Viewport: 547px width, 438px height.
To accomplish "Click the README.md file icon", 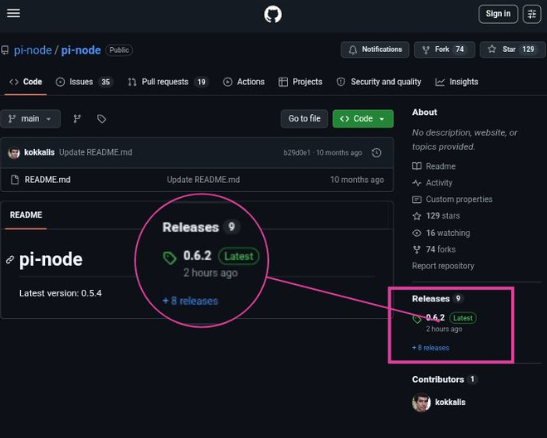I will point(15,180).
